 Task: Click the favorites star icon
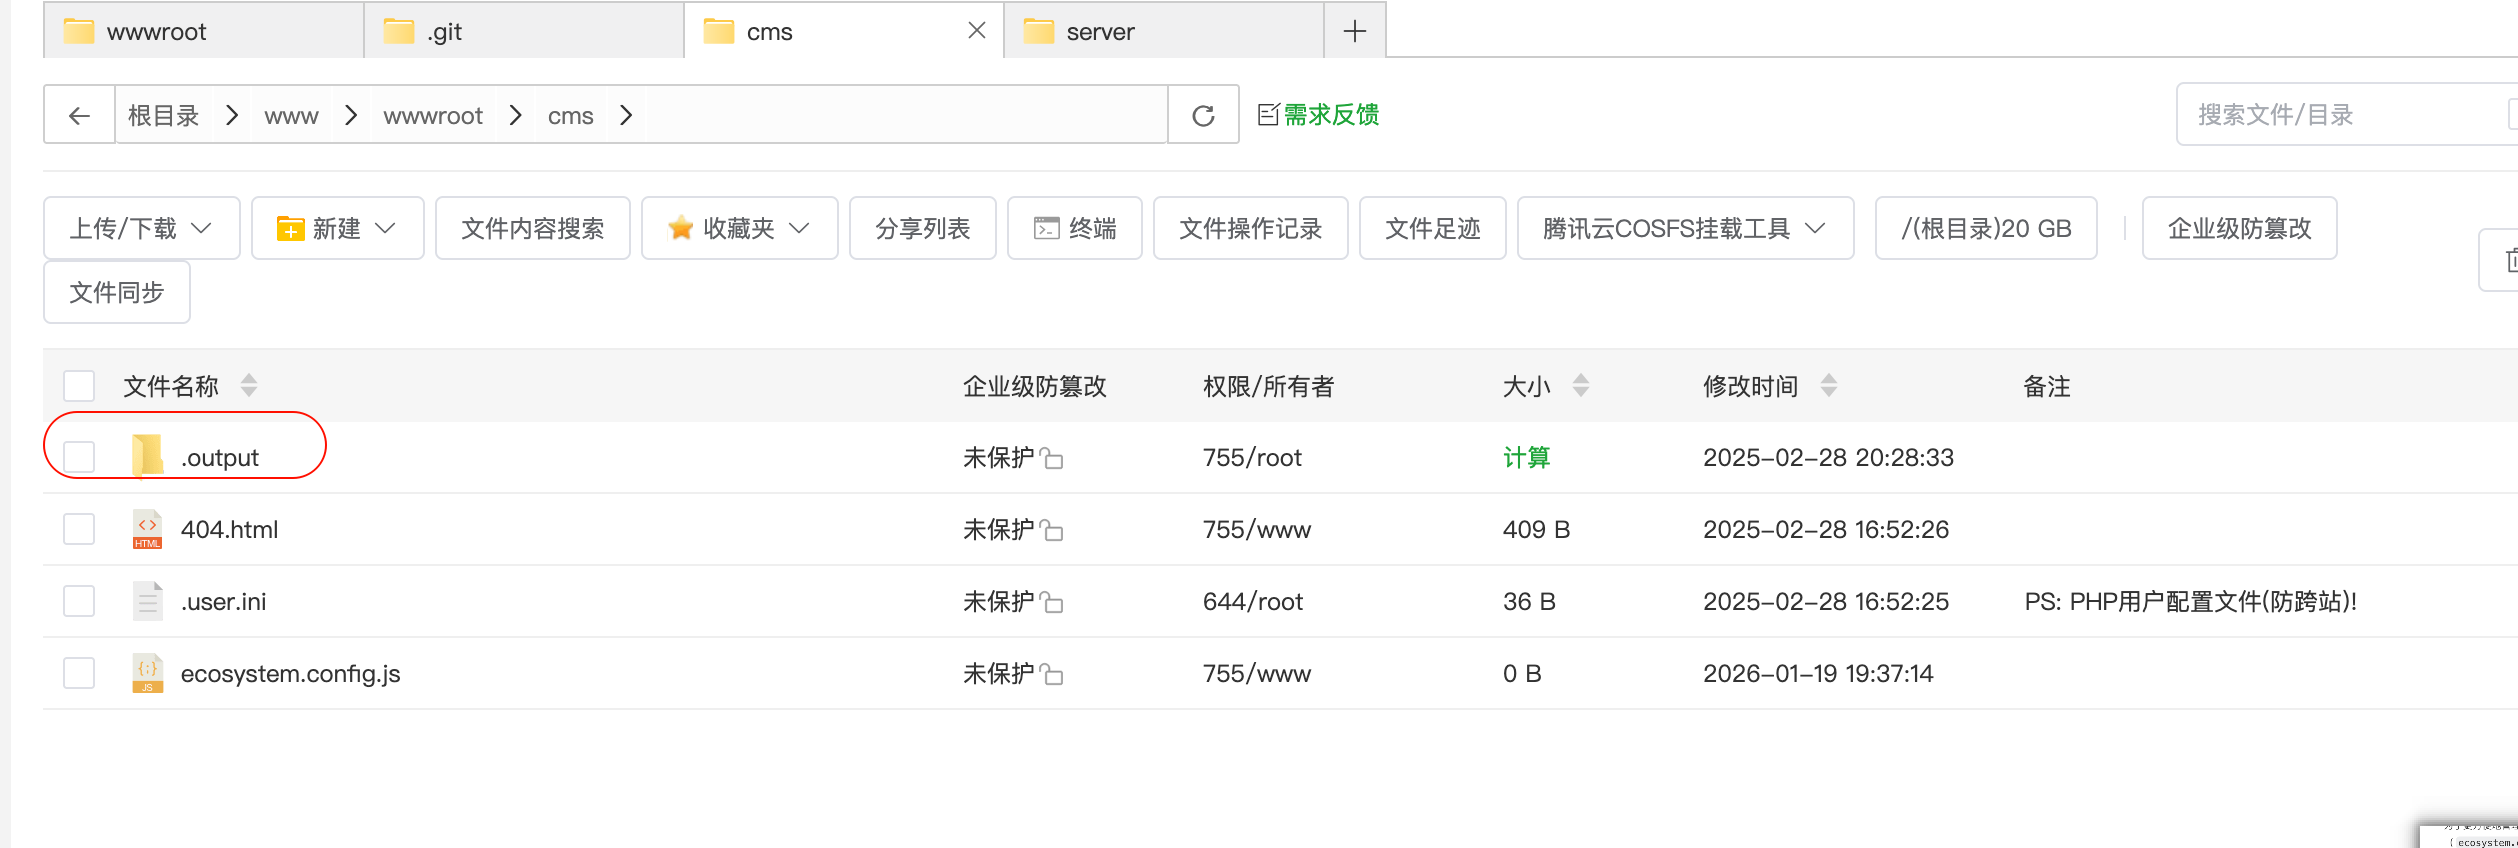coord(681,228)
